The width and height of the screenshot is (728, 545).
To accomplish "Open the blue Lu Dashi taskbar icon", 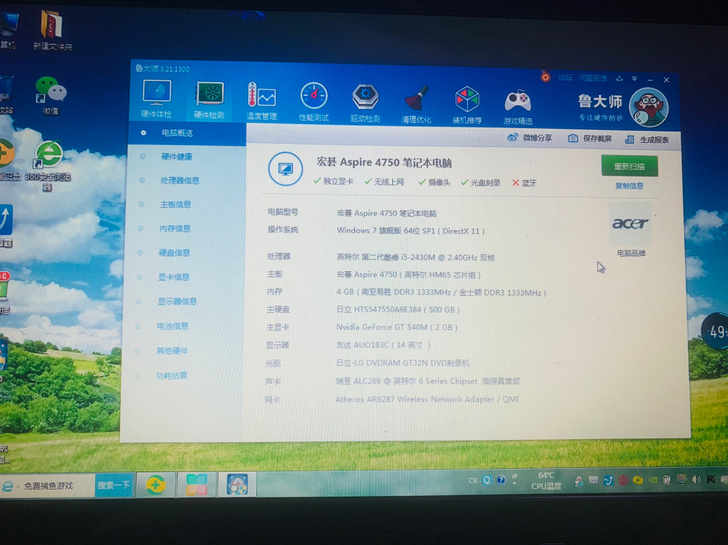I will pos(237,484).
